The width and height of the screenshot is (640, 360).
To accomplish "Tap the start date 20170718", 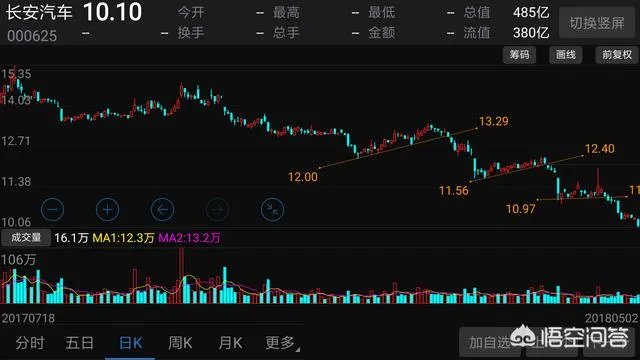I will coord(28,318).
